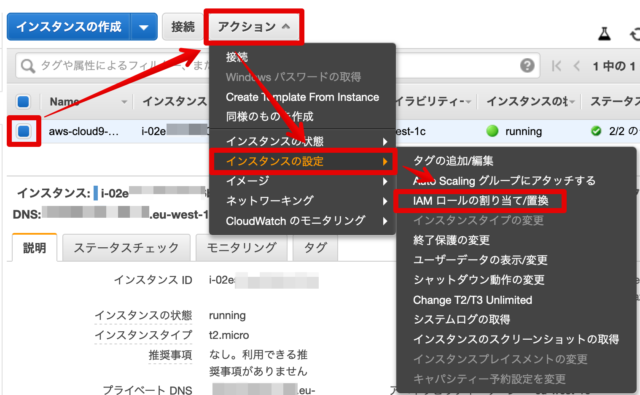Open the アクション dropdown button
Screen dimensions: 640x395
254,27
